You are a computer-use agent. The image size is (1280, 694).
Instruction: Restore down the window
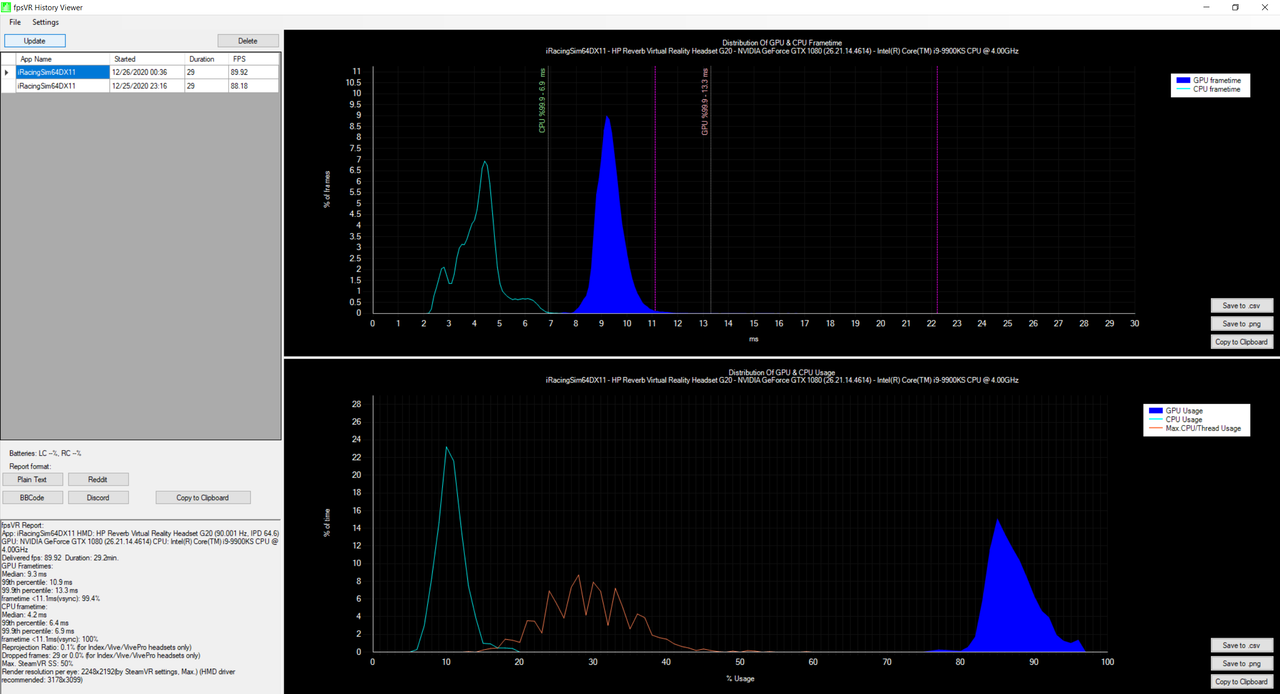(1236, 7)
